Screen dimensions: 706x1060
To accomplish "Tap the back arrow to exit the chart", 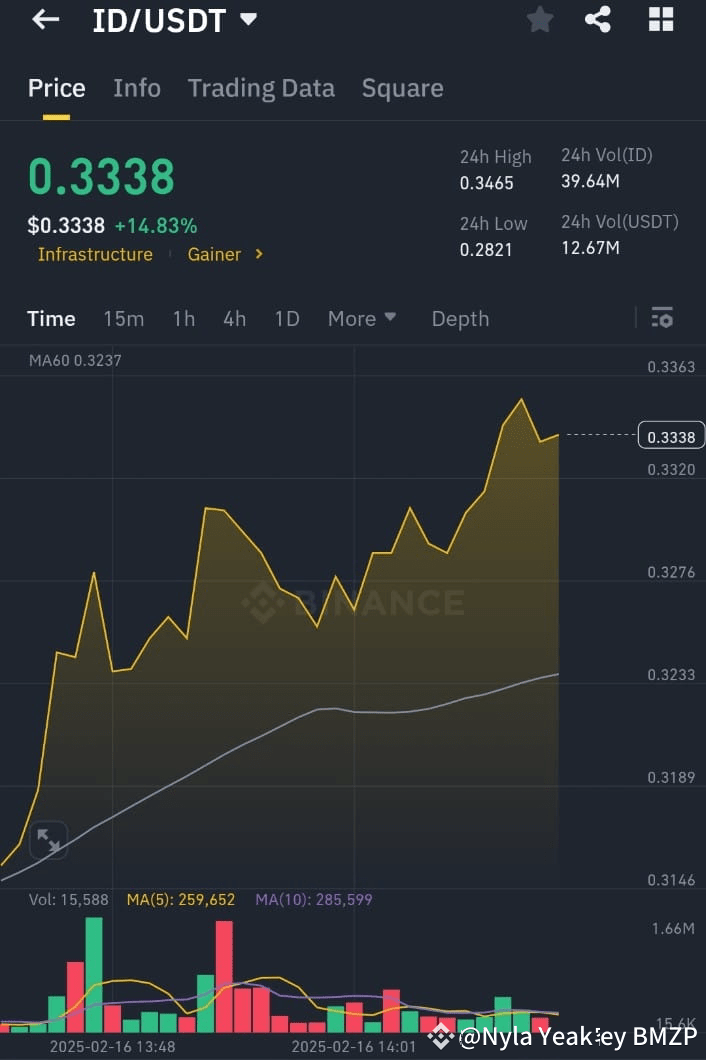I will [46, 19].
